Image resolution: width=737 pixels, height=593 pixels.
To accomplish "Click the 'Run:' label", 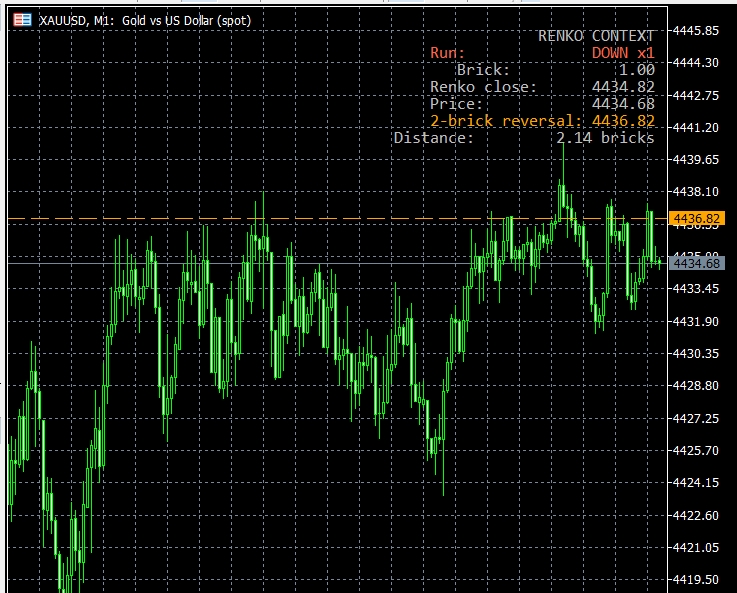I will 447,53.
